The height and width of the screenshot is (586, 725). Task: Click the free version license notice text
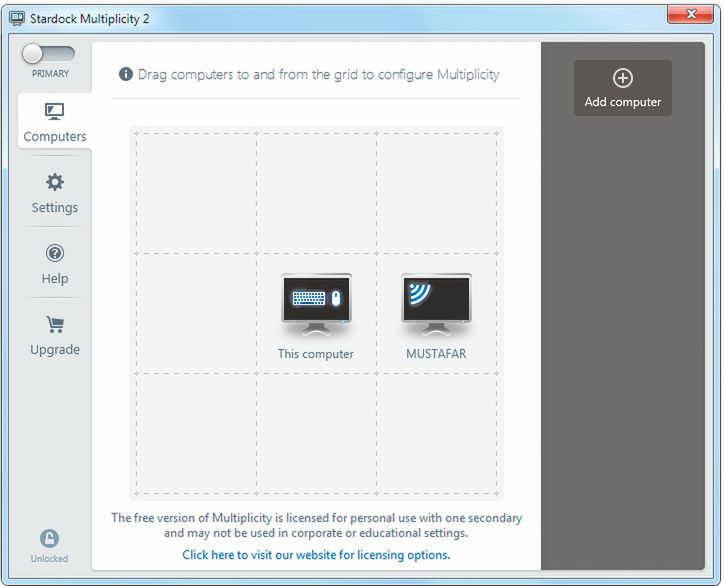(316, 525)
